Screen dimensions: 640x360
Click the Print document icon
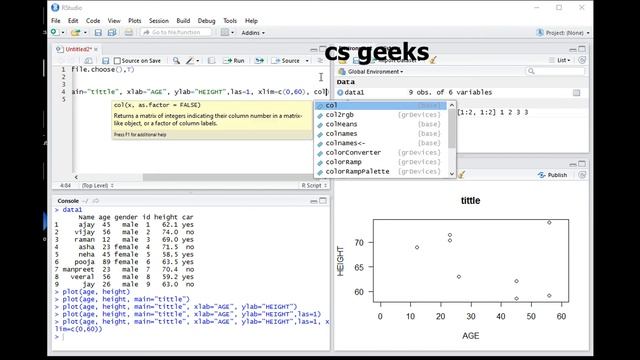coord(129,32)
